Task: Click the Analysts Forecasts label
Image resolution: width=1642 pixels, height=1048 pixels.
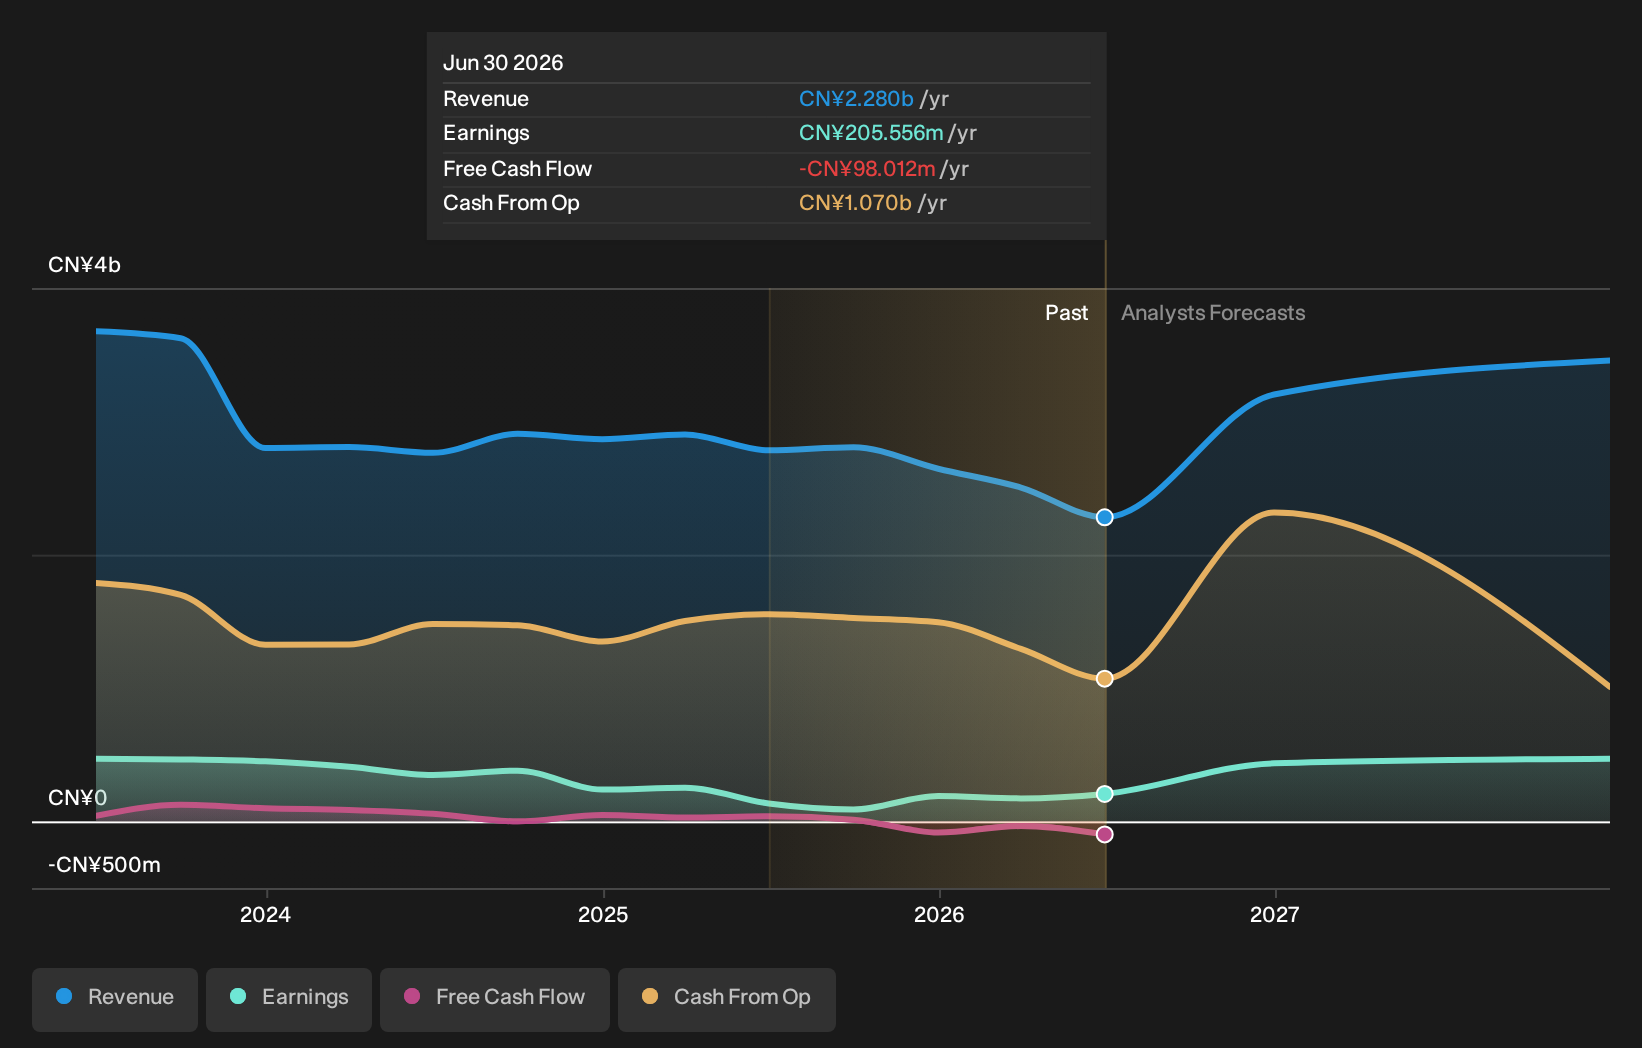Action: point(1213,313)
